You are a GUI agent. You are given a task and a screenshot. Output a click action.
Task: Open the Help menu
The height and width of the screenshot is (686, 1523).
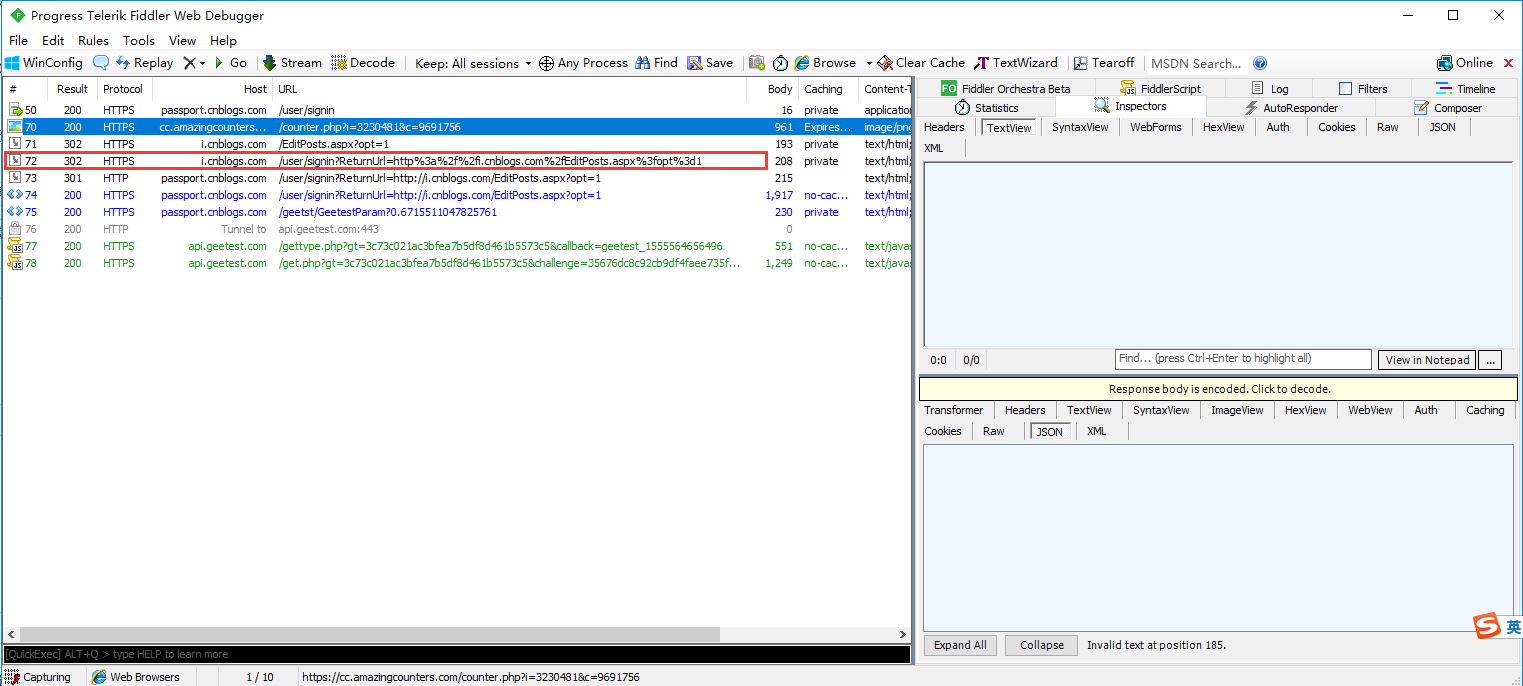pos(223,41)
